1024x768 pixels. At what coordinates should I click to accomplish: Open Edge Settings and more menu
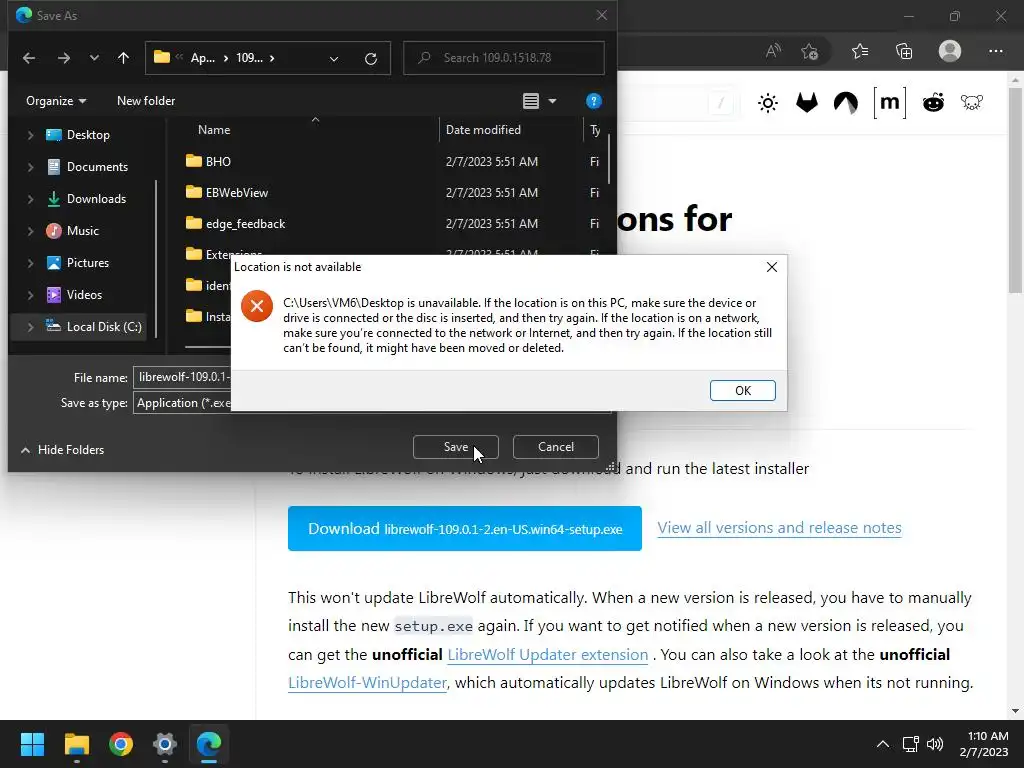995,51
